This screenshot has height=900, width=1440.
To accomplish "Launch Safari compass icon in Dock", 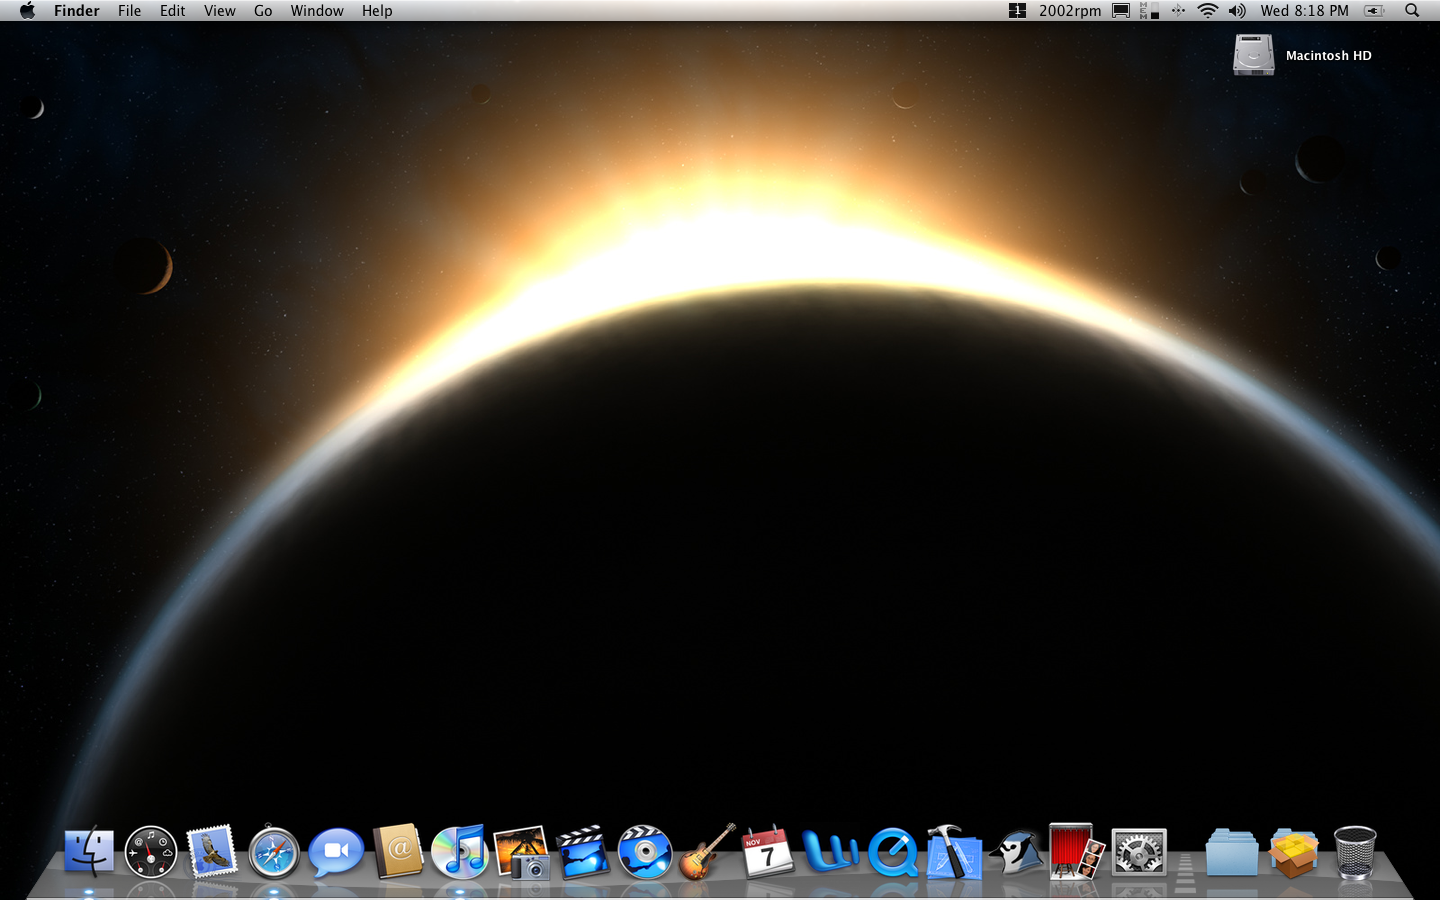I will click(274, 853).
